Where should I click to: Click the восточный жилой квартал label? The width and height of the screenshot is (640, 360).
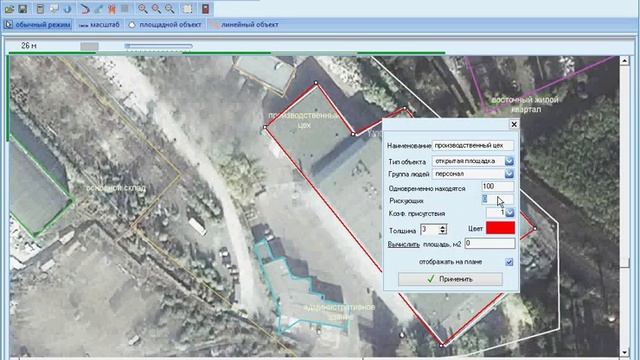[525, 104]
